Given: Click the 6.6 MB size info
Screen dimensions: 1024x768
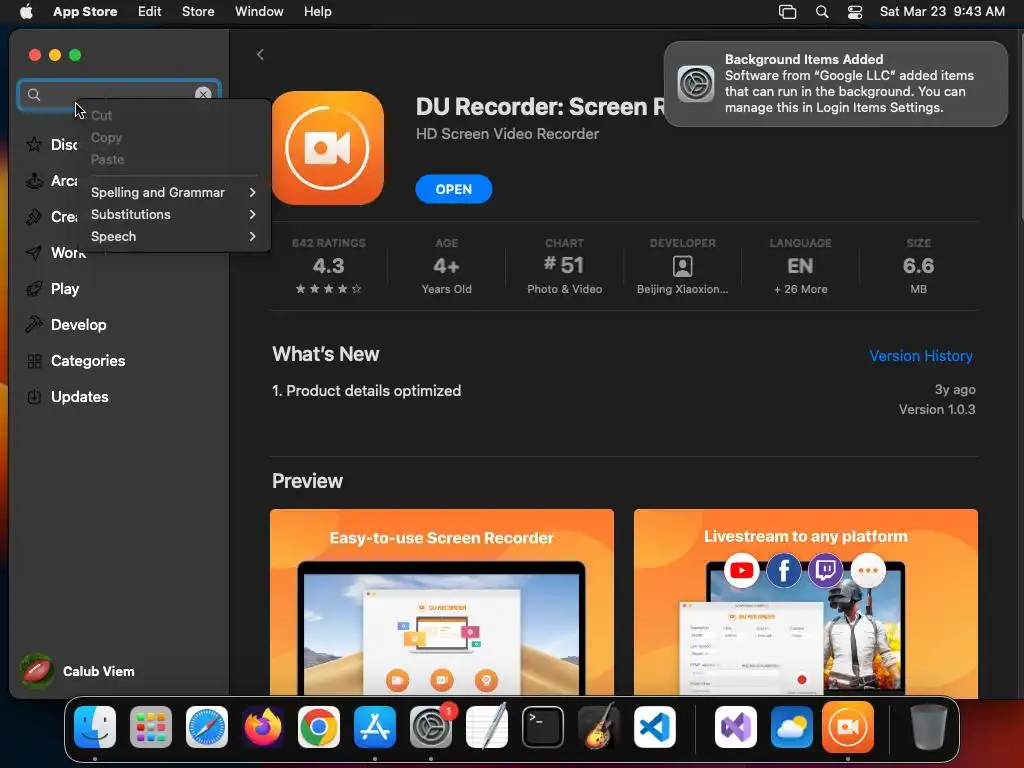Looking at the screenshot, I should coord(918,266).
